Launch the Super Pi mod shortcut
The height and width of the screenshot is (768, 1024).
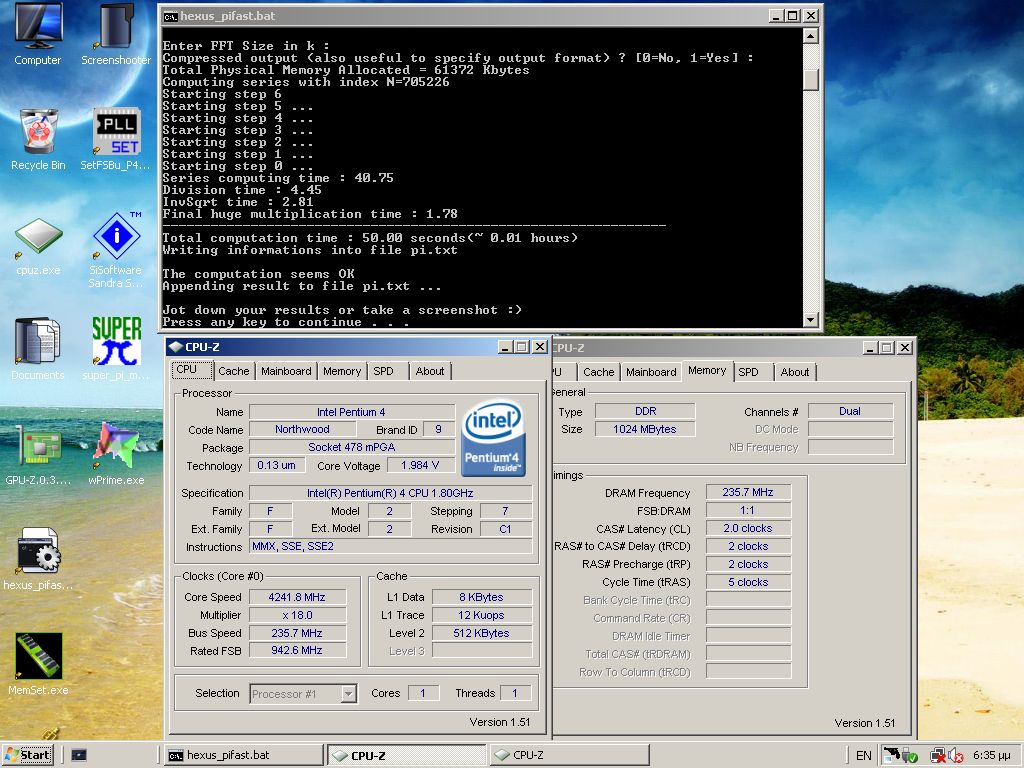[116, 348]
